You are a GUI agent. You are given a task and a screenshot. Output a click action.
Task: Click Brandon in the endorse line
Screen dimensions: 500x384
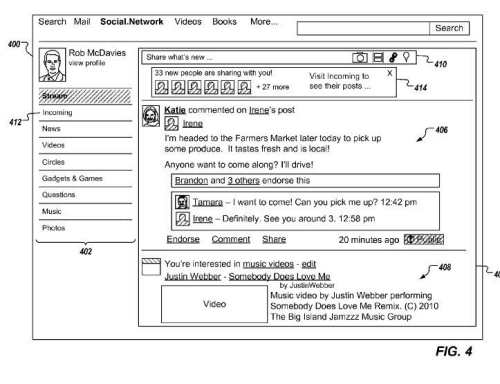pos(191,180)
